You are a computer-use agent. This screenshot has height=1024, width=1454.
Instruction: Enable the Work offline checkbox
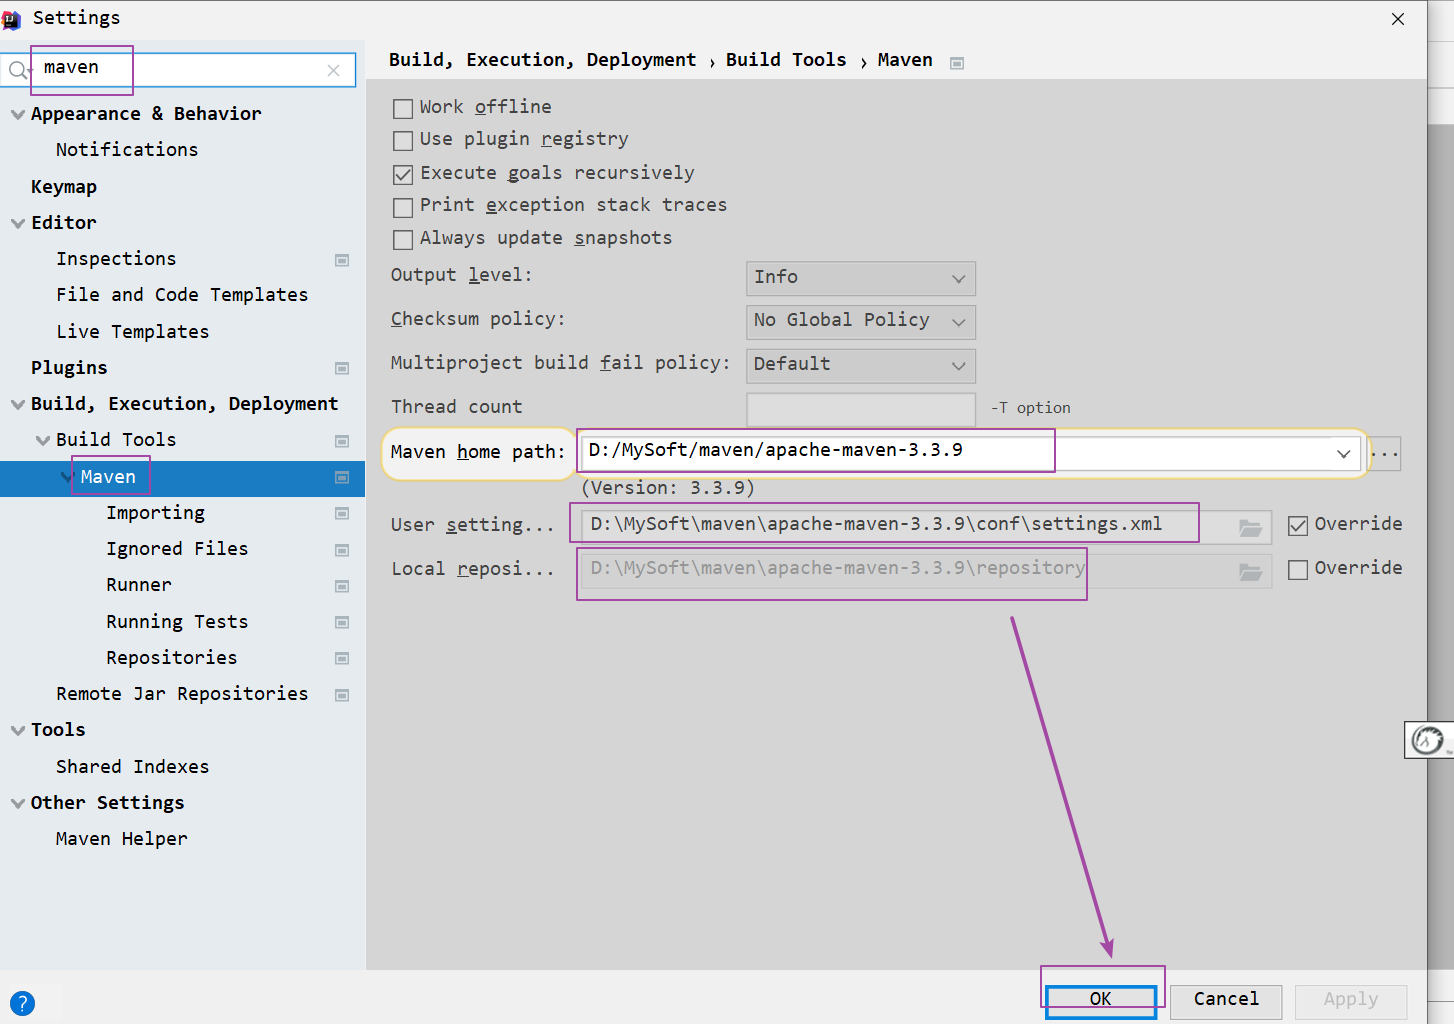pos(403,109)
